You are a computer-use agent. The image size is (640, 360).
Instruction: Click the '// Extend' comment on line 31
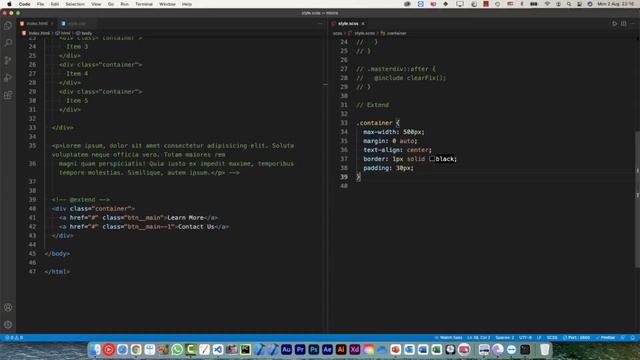pos(373,105)
